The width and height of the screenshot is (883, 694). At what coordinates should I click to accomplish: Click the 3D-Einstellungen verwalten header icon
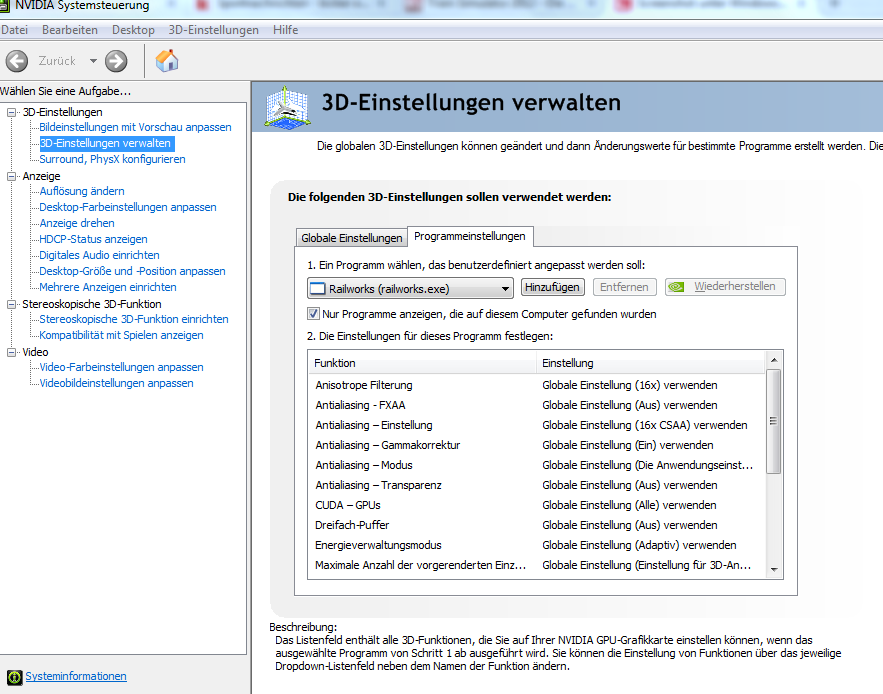287,106
